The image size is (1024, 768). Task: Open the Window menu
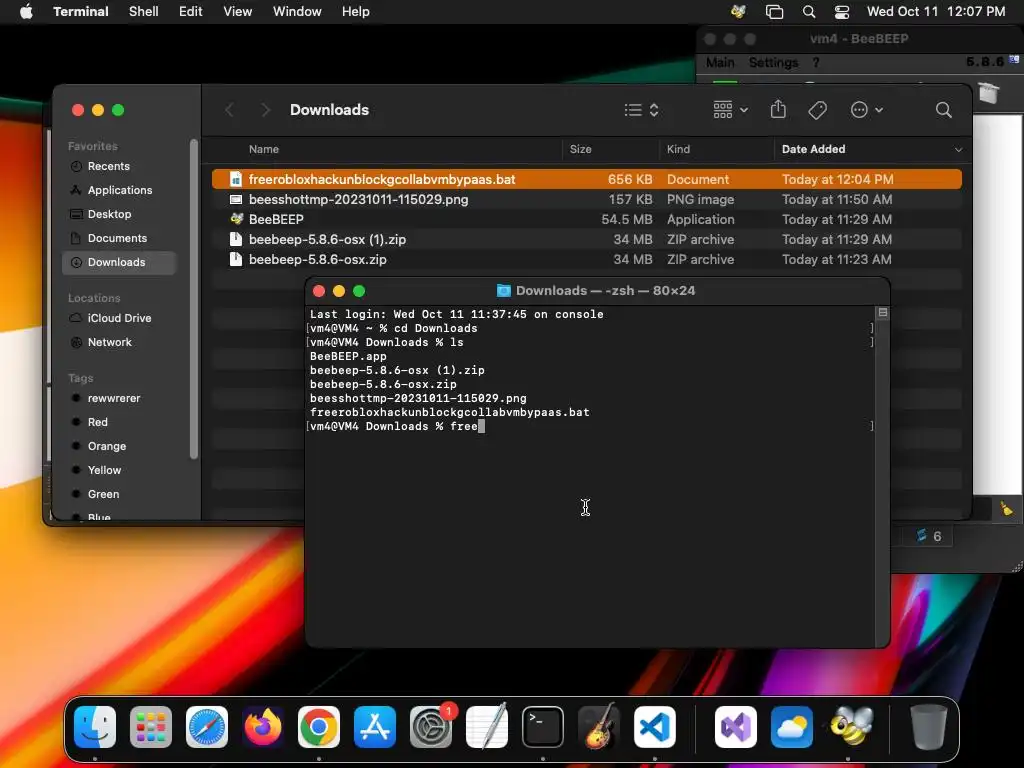coord(297,12)
